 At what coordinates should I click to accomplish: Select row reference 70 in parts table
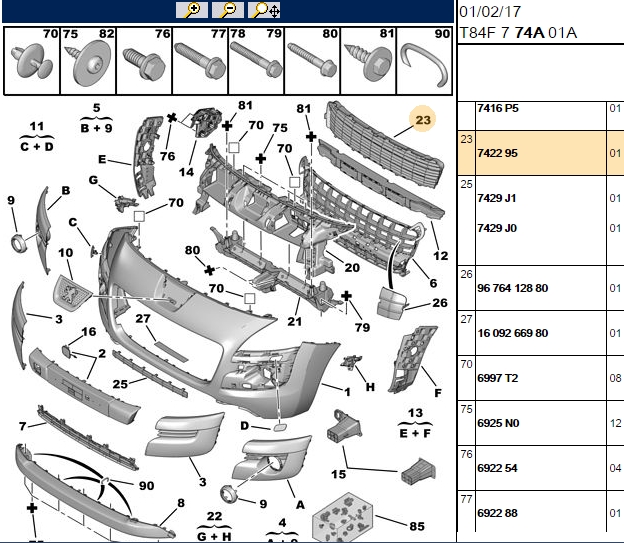[466, 364]
